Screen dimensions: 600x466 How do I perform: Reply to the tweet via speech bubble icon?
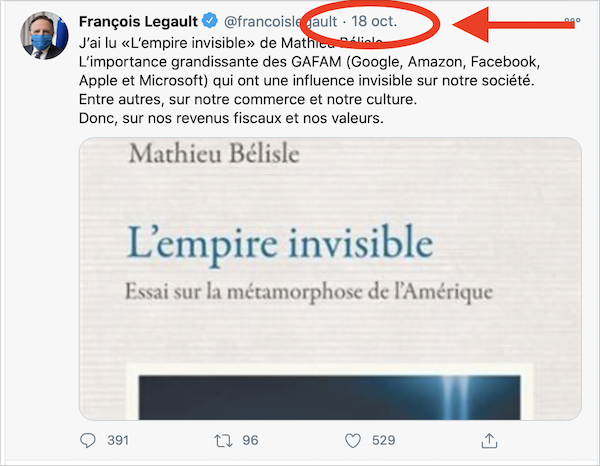88,440
